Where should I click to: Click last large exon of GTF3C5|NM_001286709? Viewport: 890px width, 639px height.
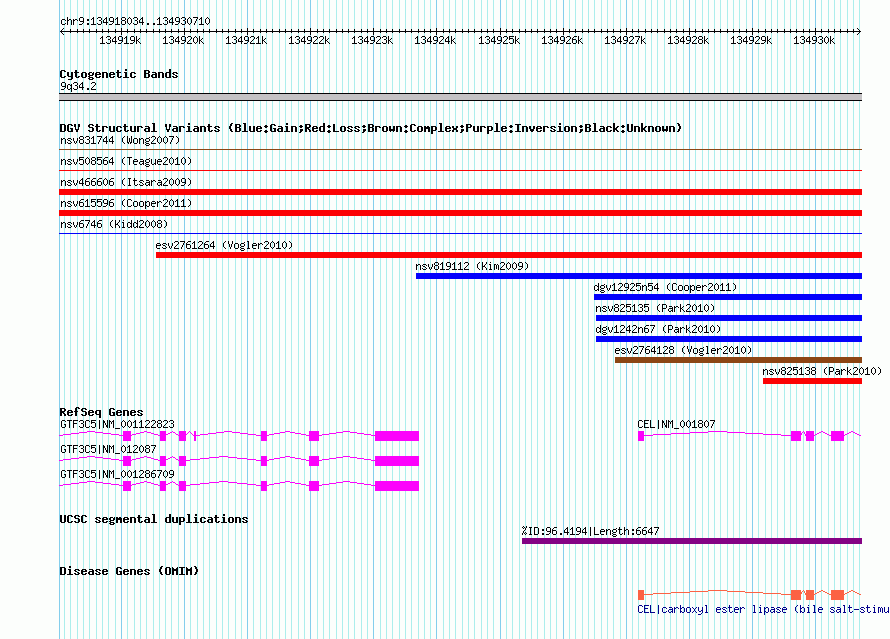[x=397, y=486]
